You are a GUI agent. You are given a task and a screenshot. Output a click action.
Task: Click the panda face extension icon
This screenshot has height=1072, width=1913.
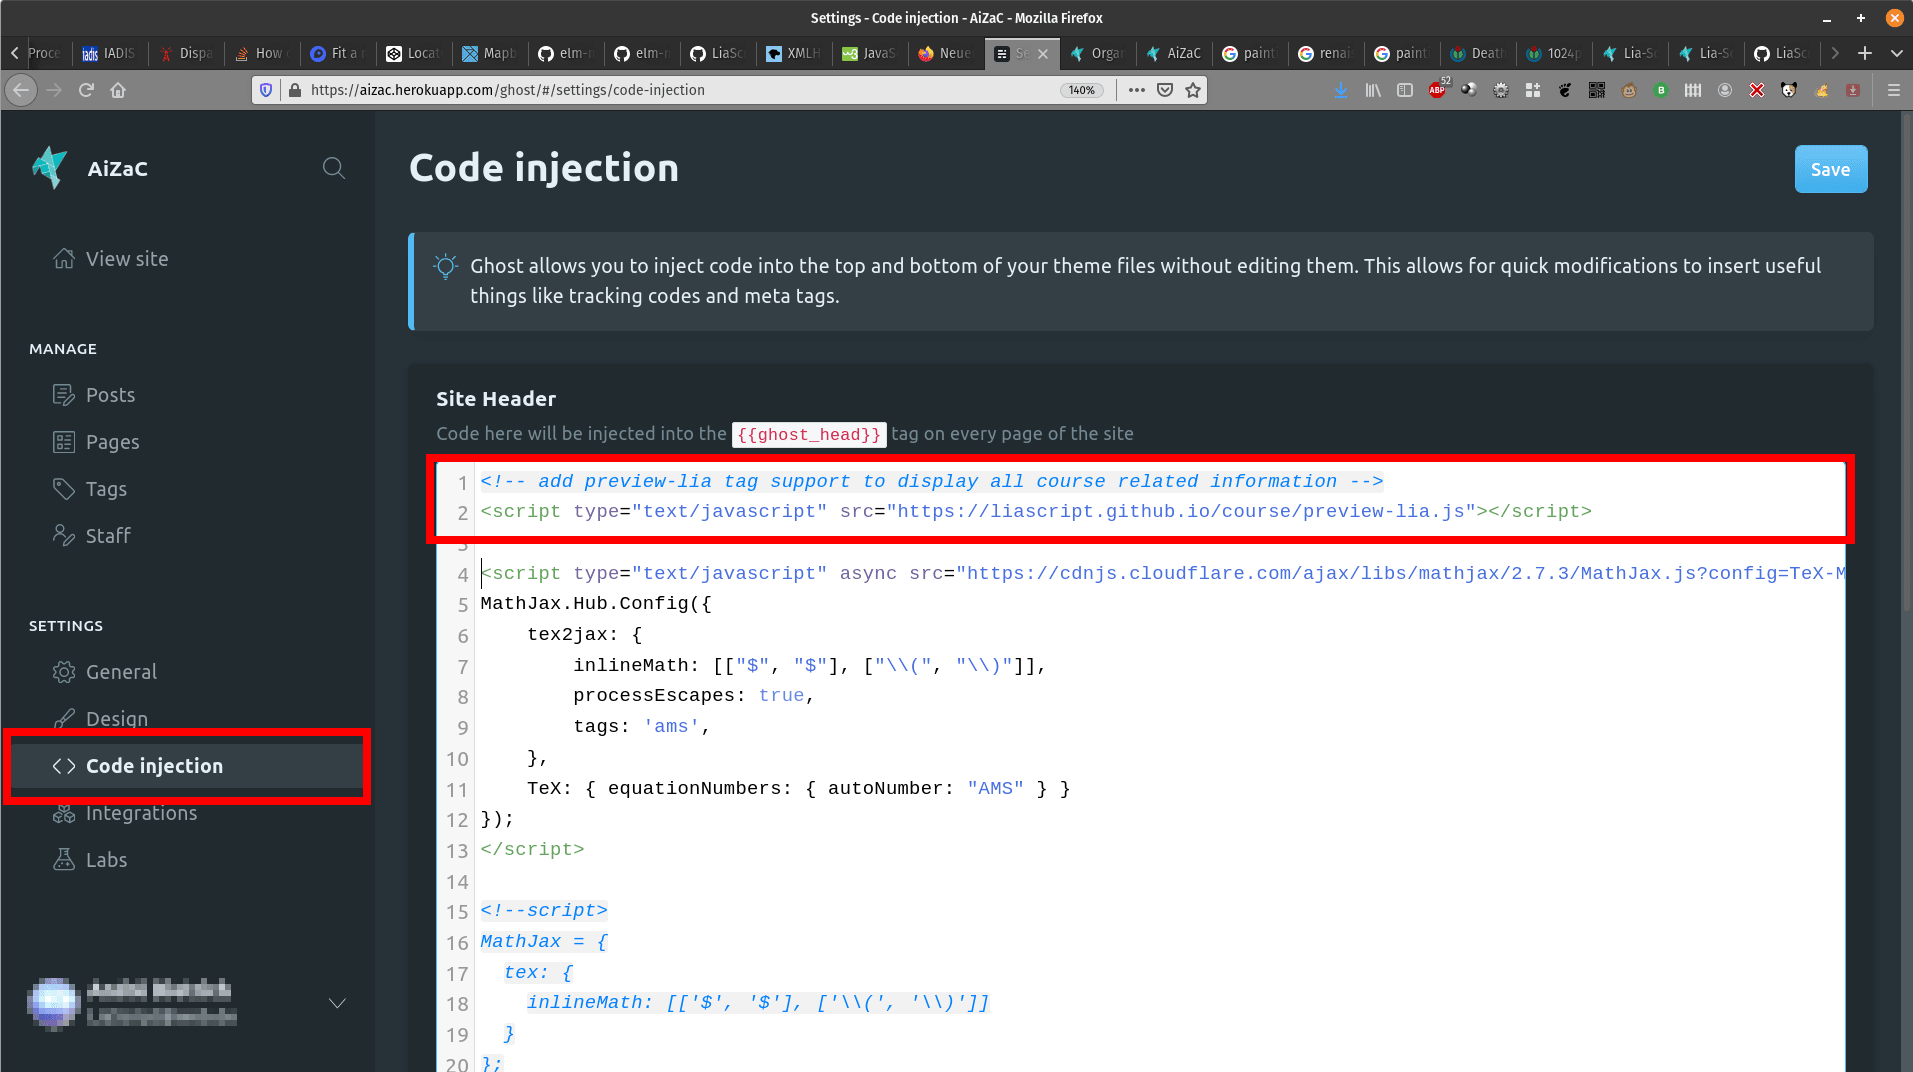pyautogui.click(x=1789, y=90)
